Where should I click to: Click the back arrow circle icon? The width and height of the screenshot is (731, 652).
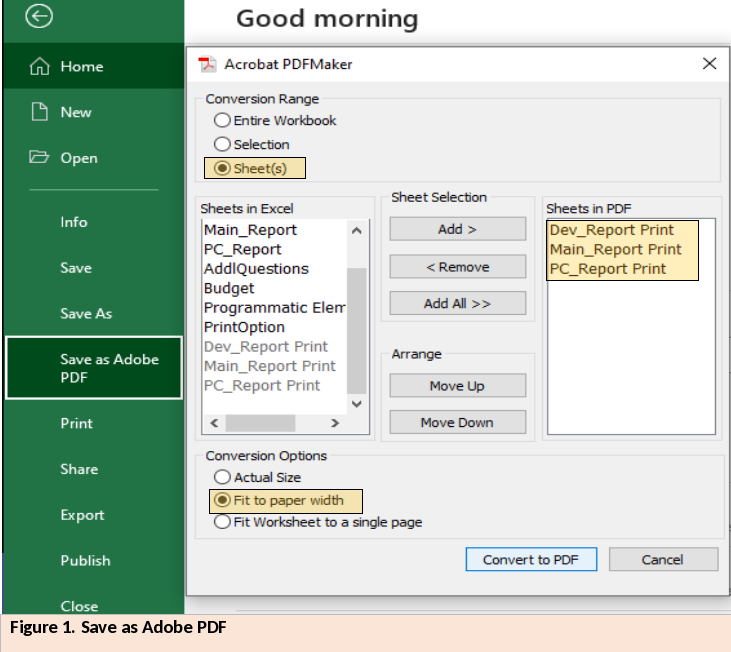(x=39, y=16)
